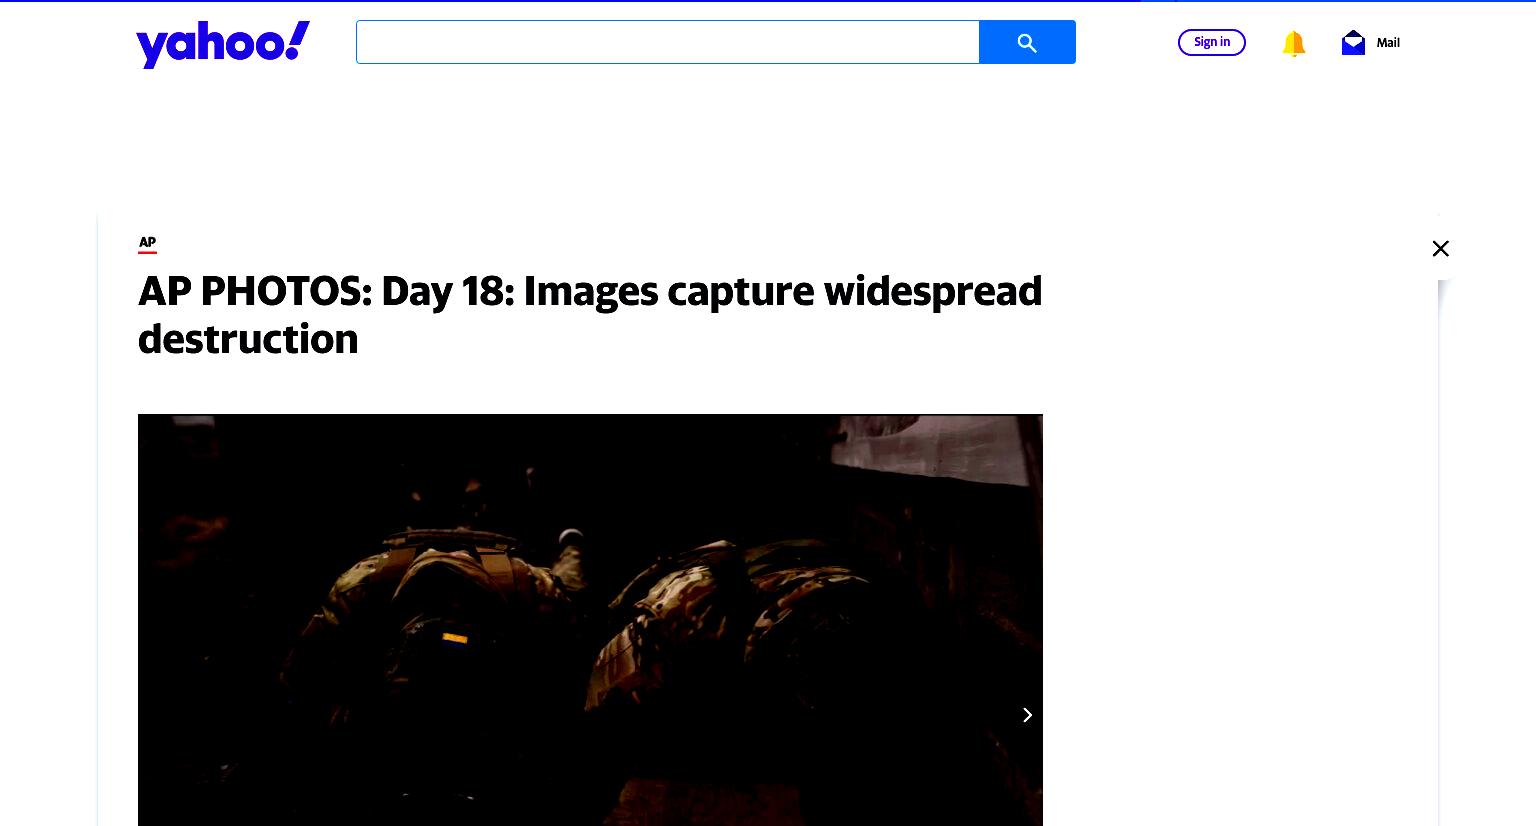
Task: Focus the Yahoo search text field
Action: tap(667, 42)
